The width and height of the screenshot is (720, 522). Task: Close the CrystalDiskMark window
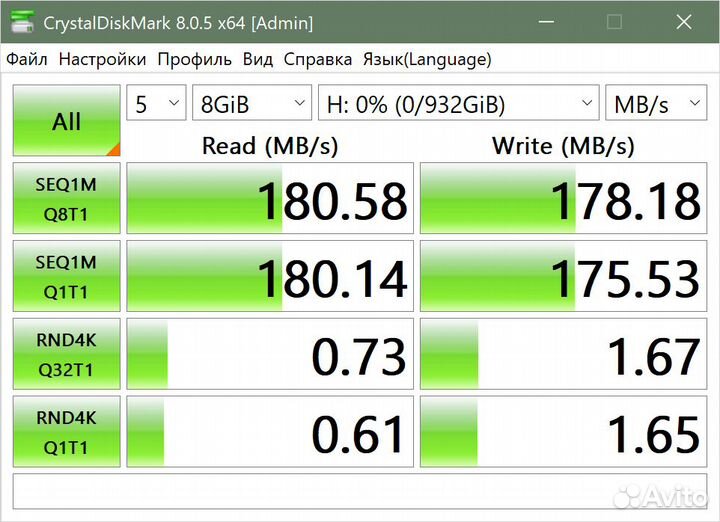684,22
